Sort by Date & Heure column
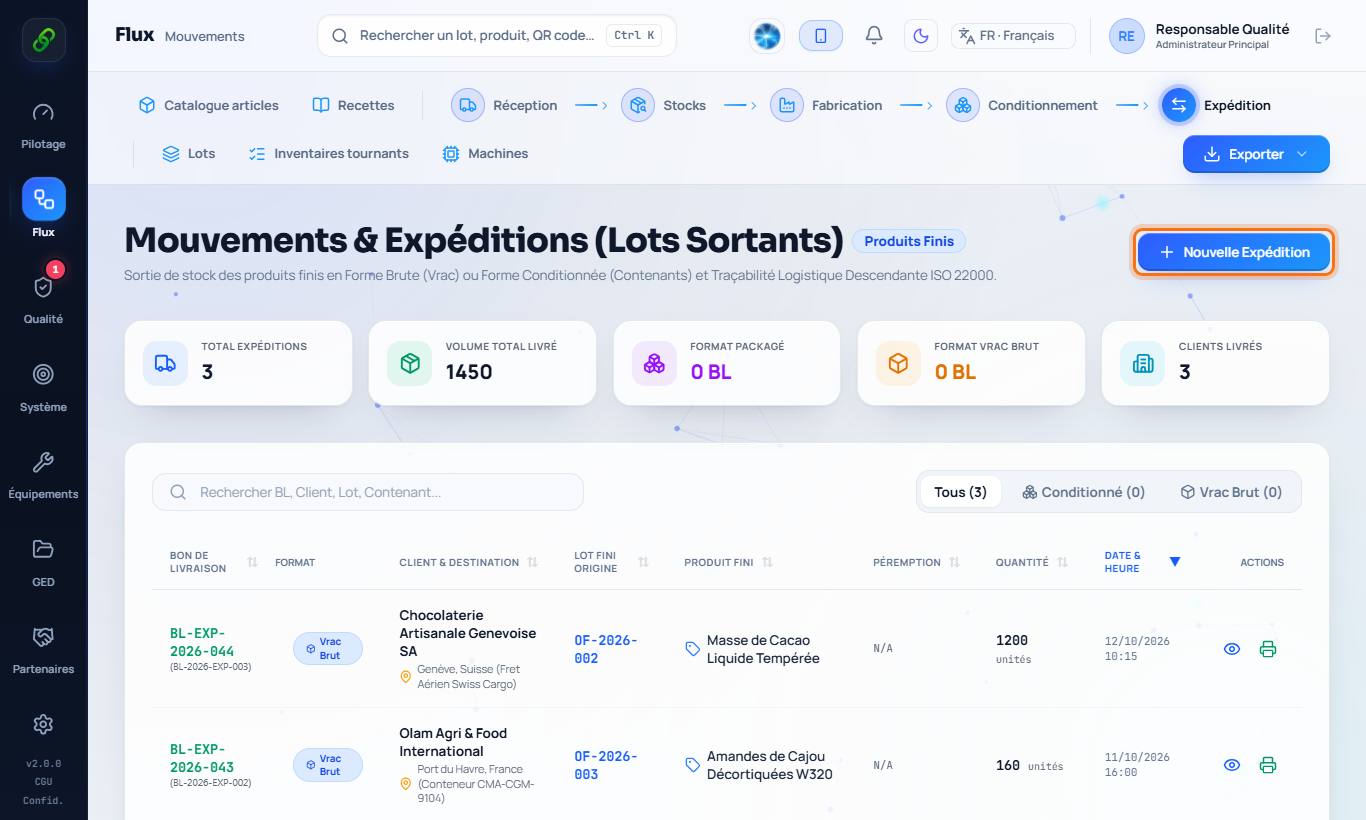Screen dimensions: 1366x820 [x=1142, y=562]
